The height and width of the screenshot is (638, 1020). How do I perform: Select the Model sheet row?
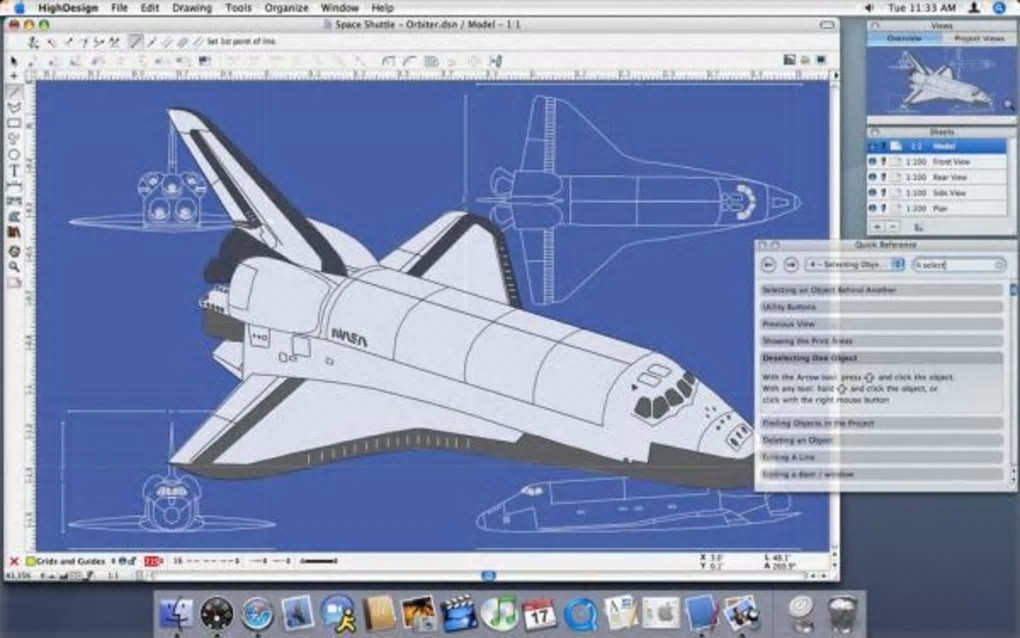coord(937,146)
